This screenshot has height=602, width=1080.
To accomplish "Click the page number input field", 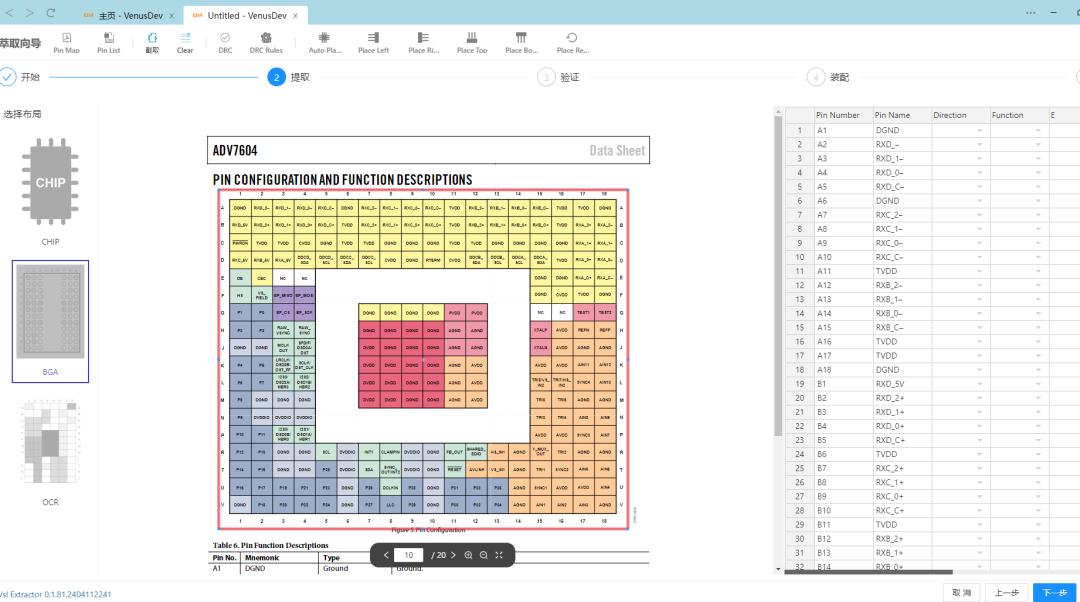I will tap(408, 555).
